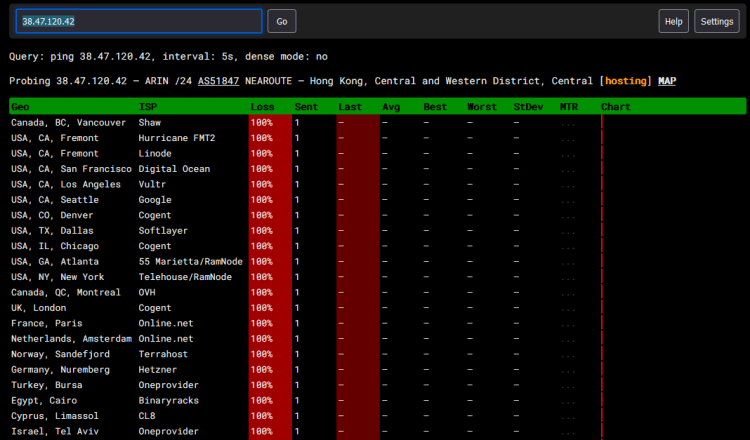Click the Digital Ocean ISP cell
Screen dimensions: 750x440
[174, 169]
